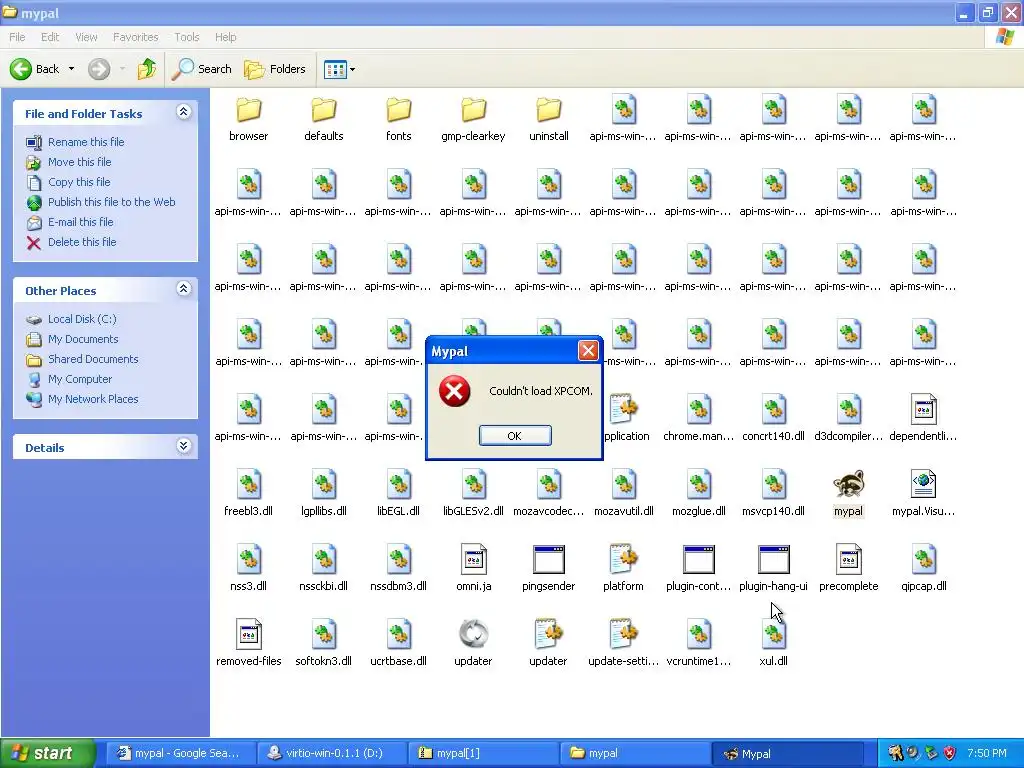
Task: Open Local Disk (C:) link
Action: 82,319
